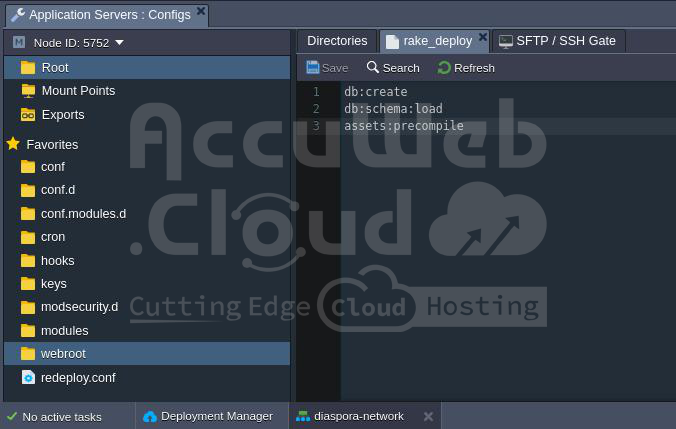
Task: Click the Exports folder icon
Action: pos(28,115)
